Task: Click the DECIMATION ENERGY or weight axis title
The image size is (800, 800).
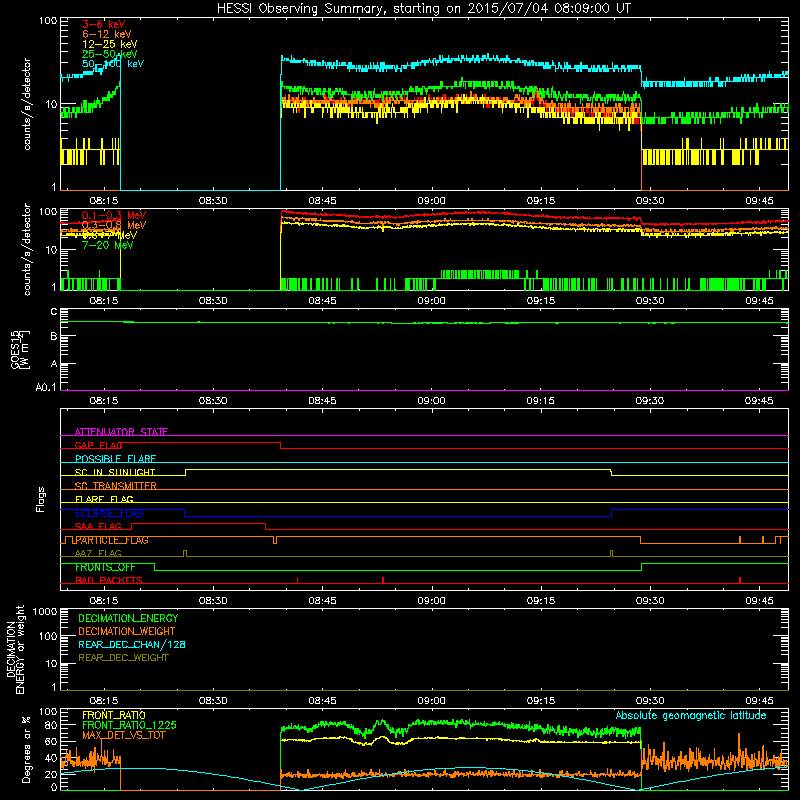Action: [15, 650]
